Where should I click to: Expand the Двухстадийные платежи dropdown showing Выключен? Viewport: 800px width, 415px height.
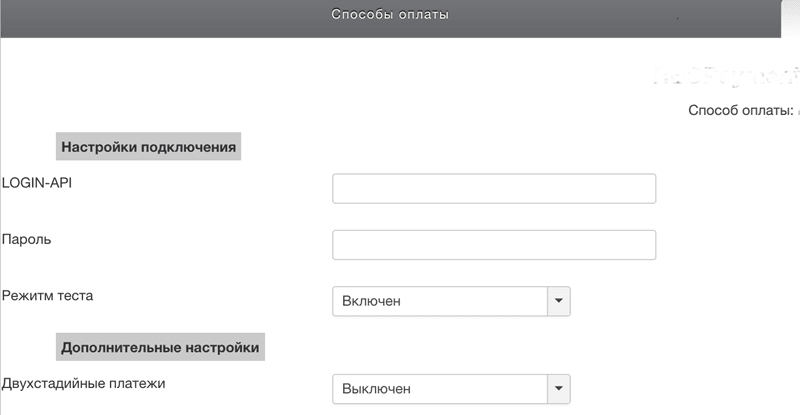[440, 388]
